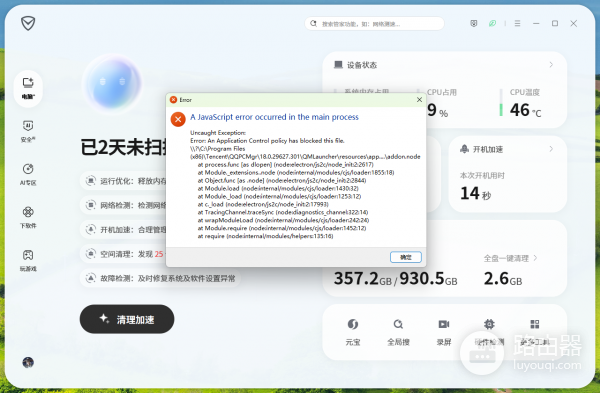This screenshot has width=600, height=393.
Task: Expand the 设备状态 card arrow
Action: click(x=551, y=65)
